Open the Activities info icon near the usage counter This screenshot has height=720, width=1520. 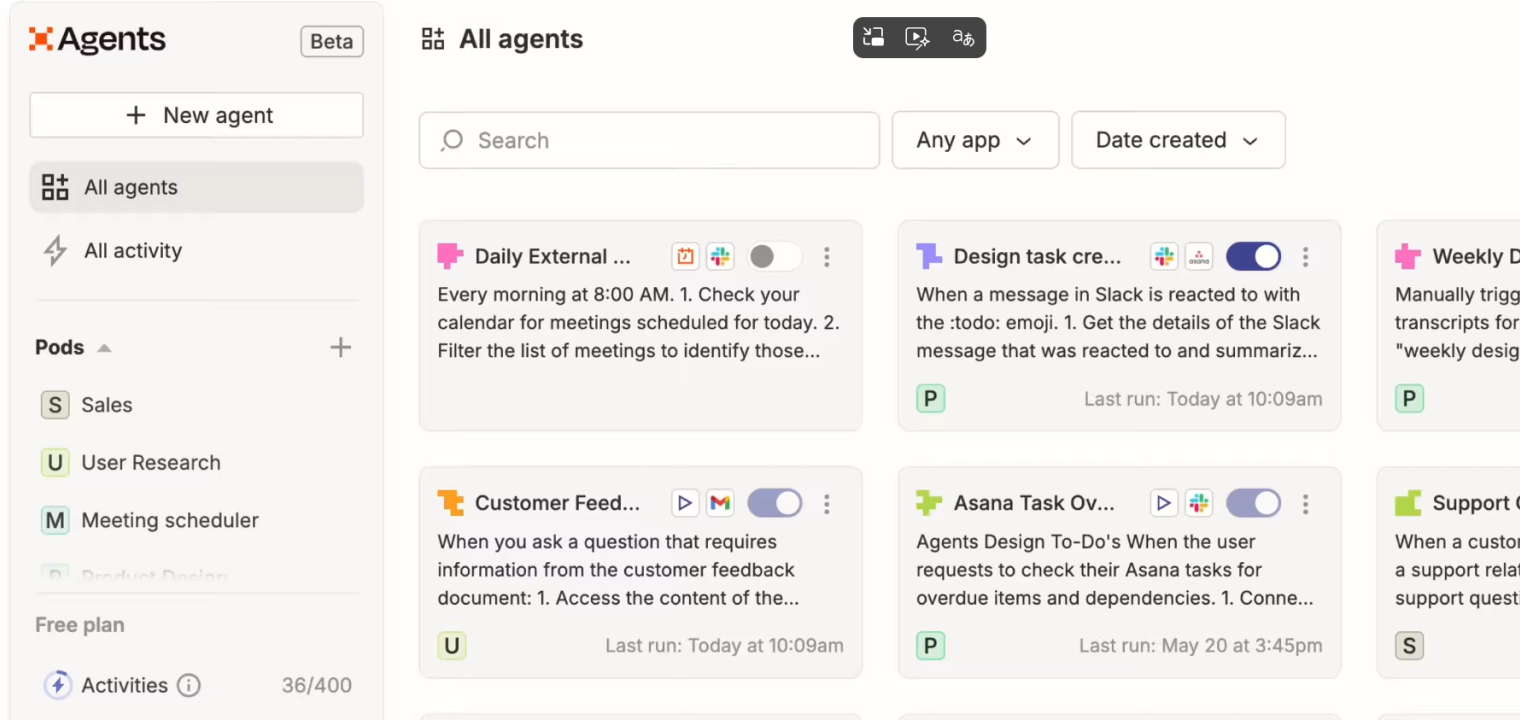[189, 685]
